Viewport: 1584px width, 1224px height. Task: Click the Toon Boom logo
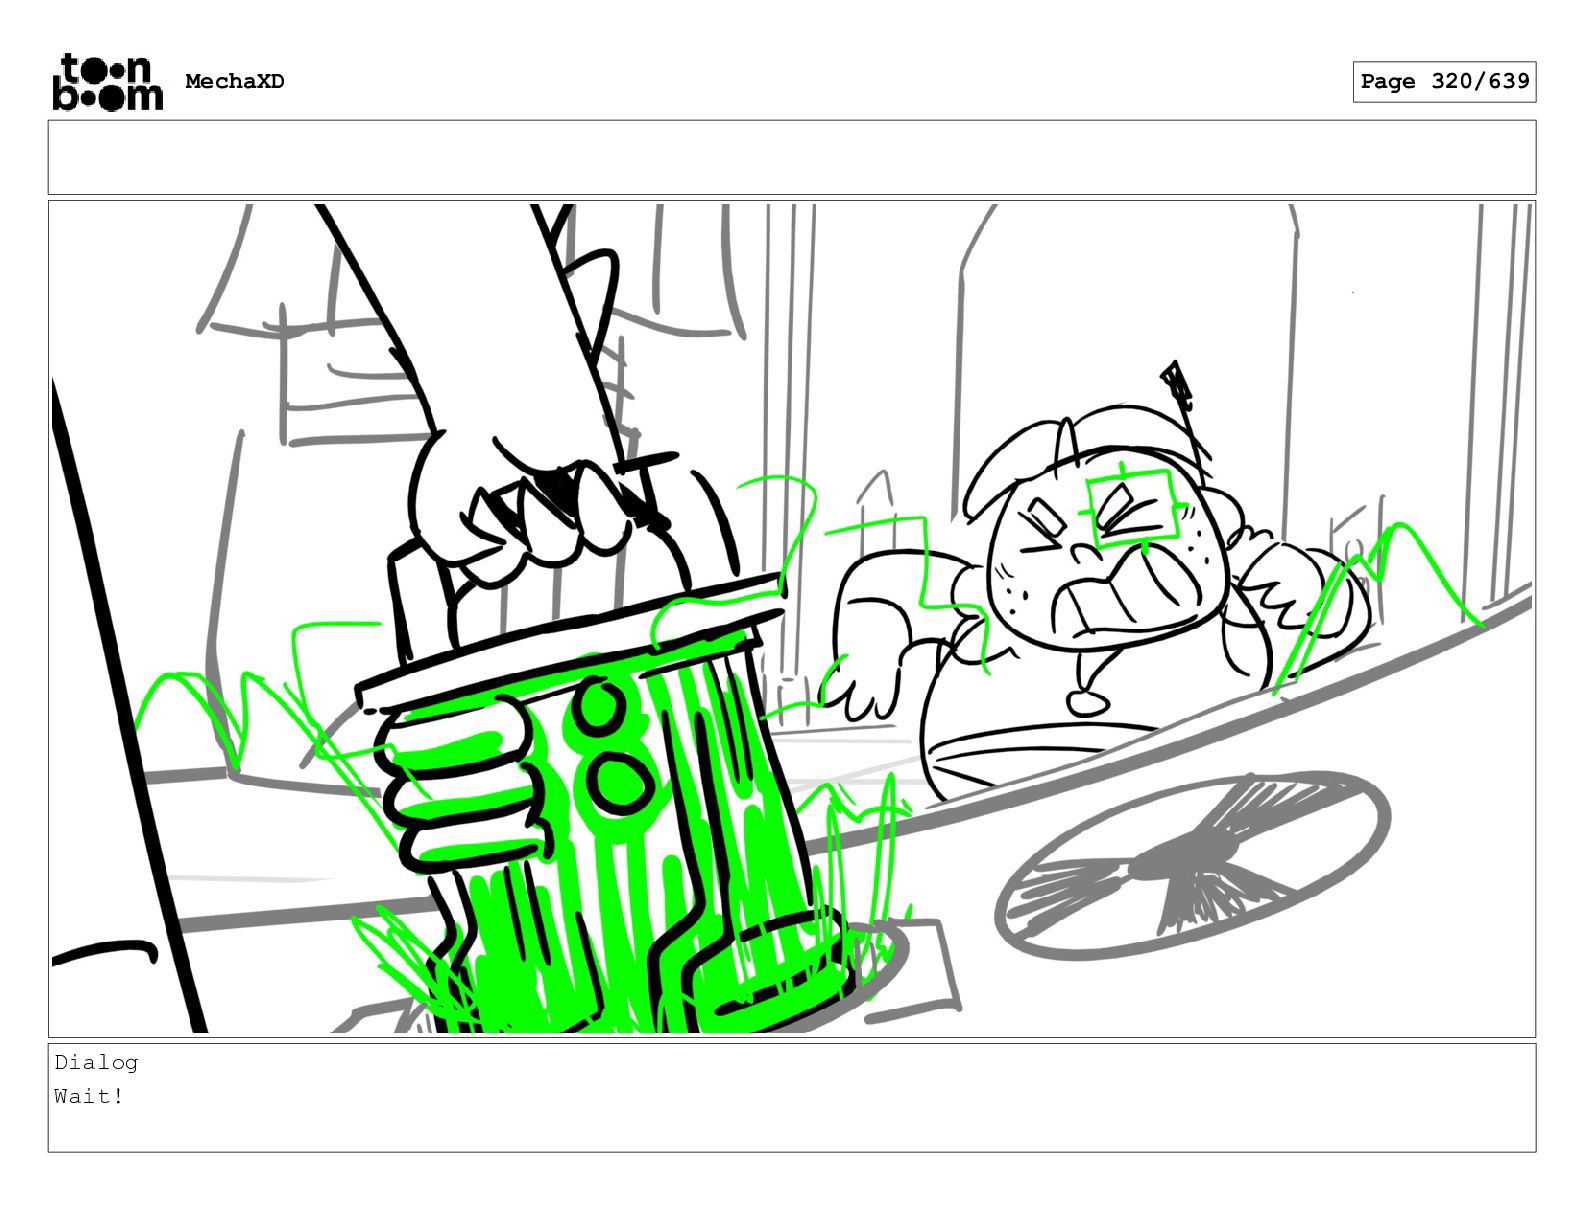tap(107, 82)
